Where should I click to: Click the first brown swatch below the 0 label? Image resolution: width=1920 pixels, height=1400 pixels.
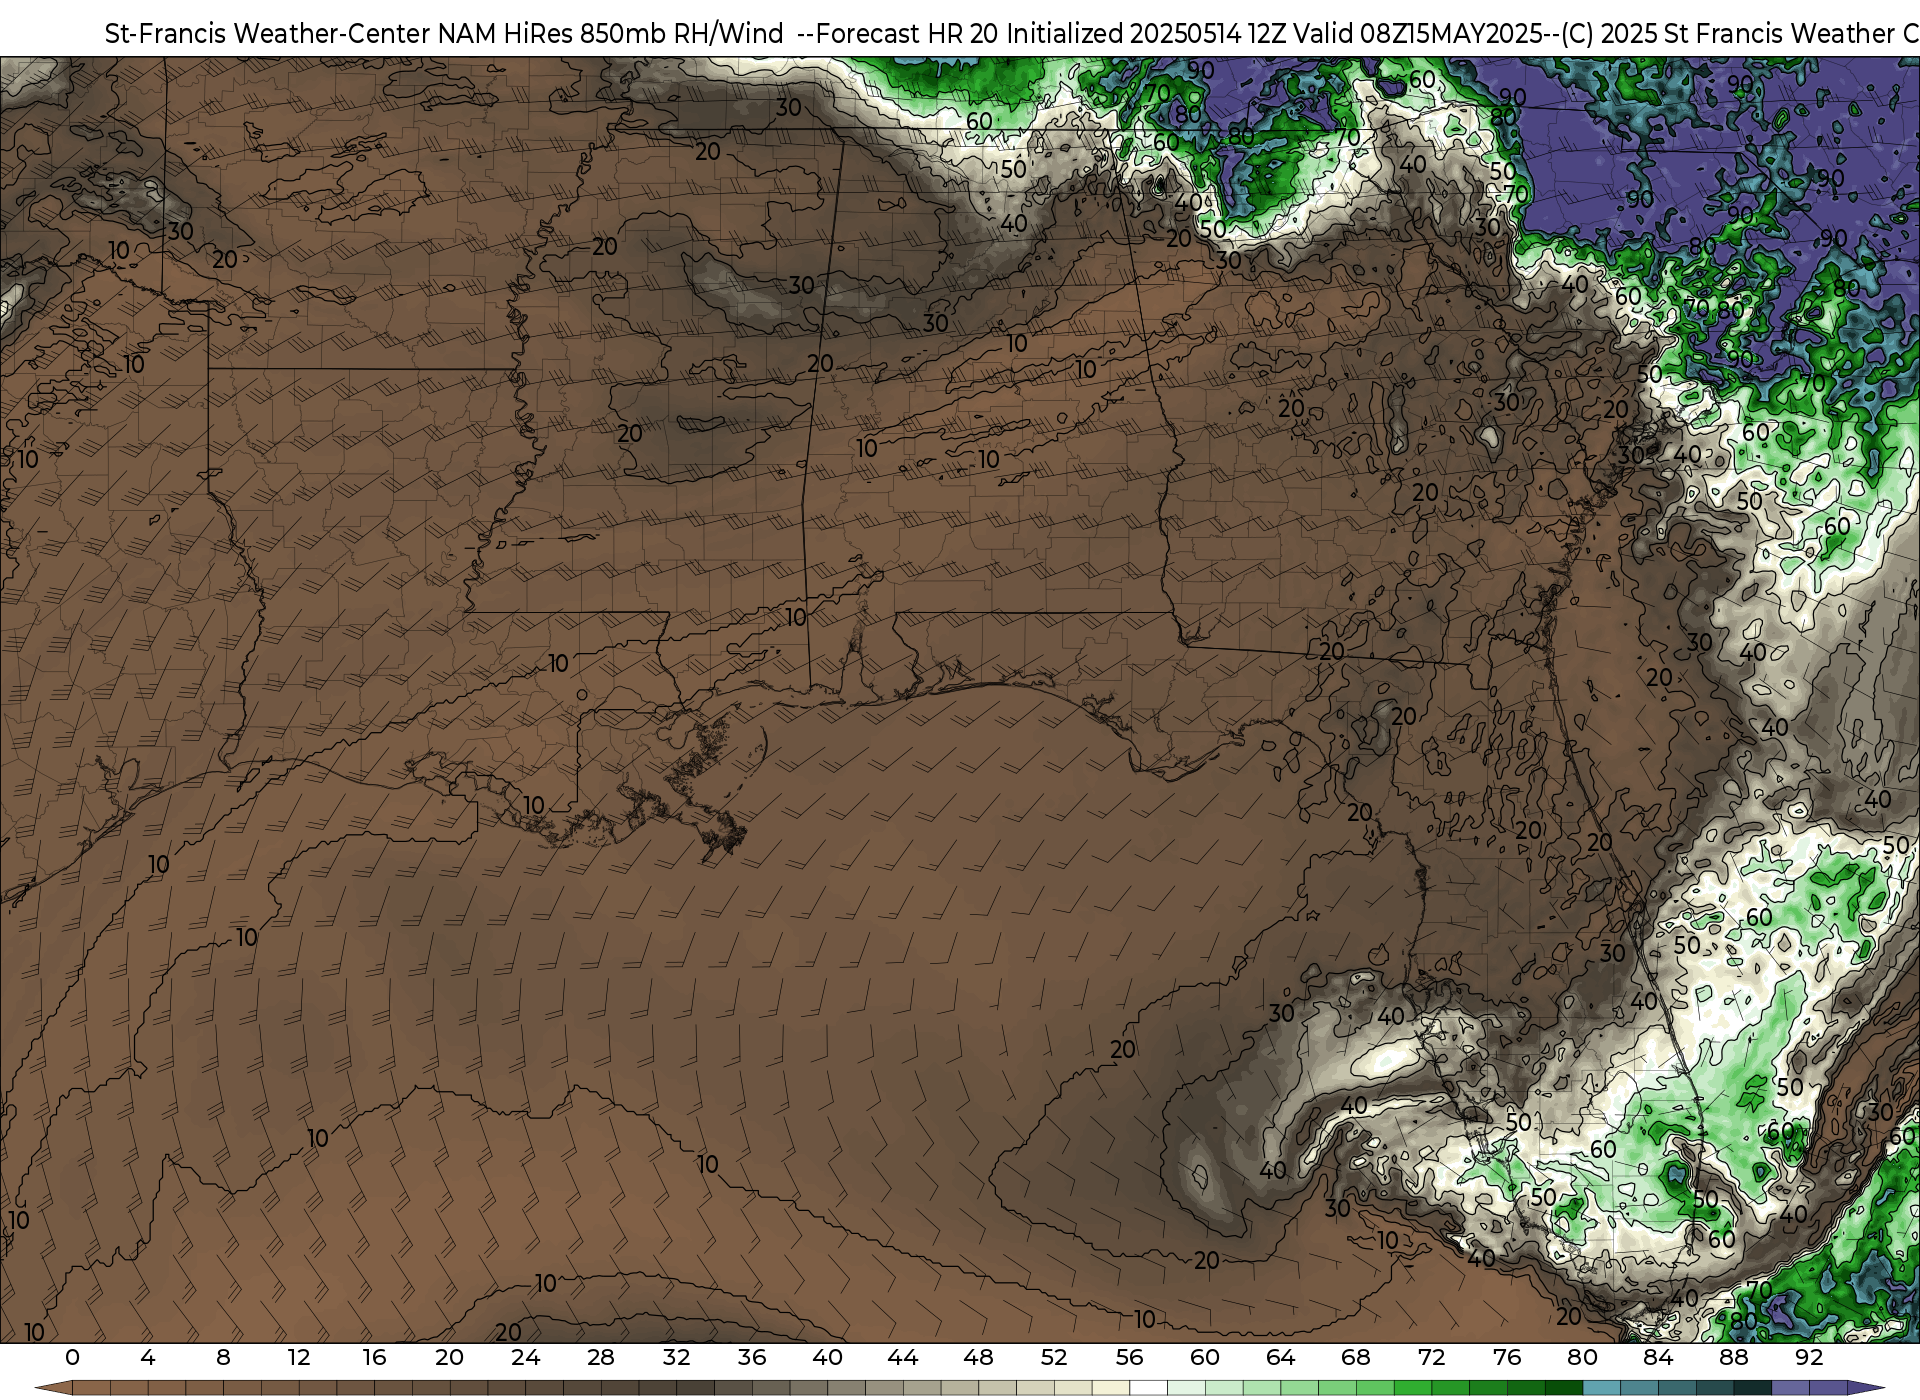(91, 1389)
